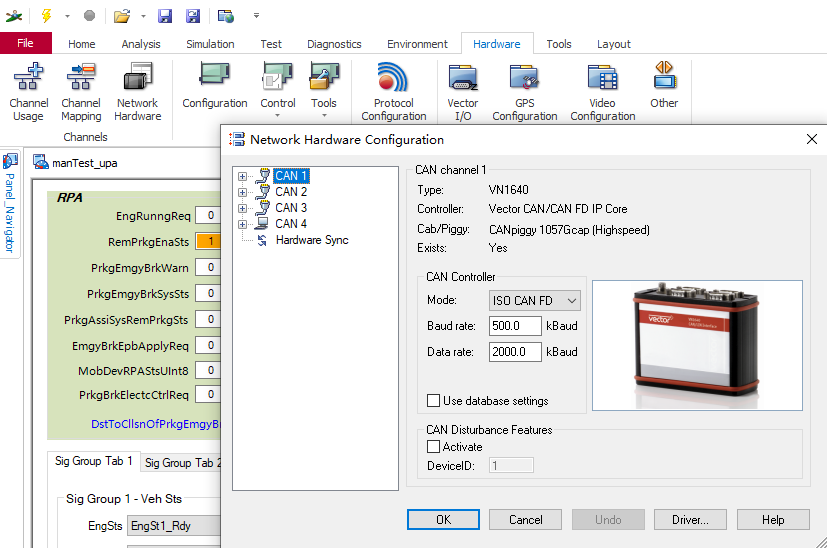Switch to the Environment ribbon tab

(x=417, y=44)
